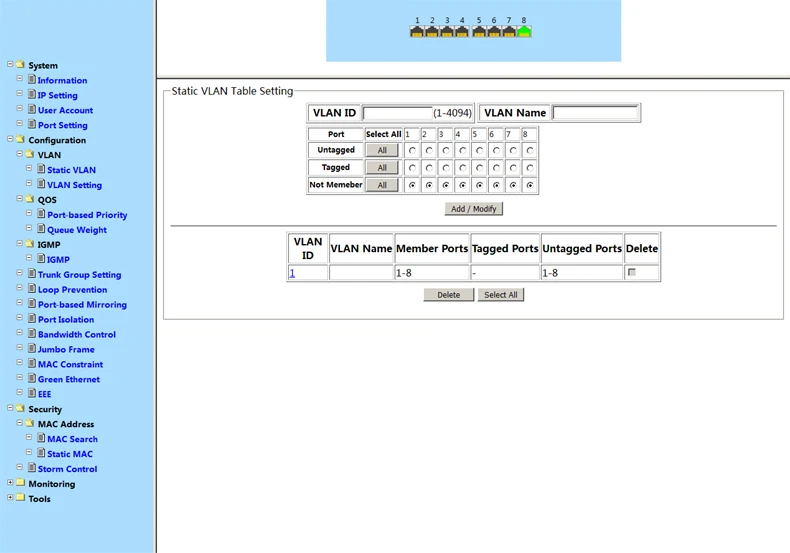Collapse the Security tree node

pos(10,407)
